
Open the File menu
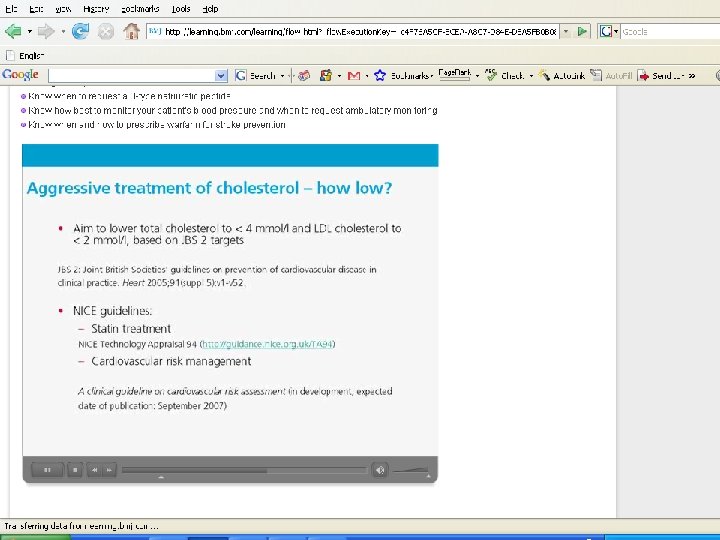(x=11, y=9)
